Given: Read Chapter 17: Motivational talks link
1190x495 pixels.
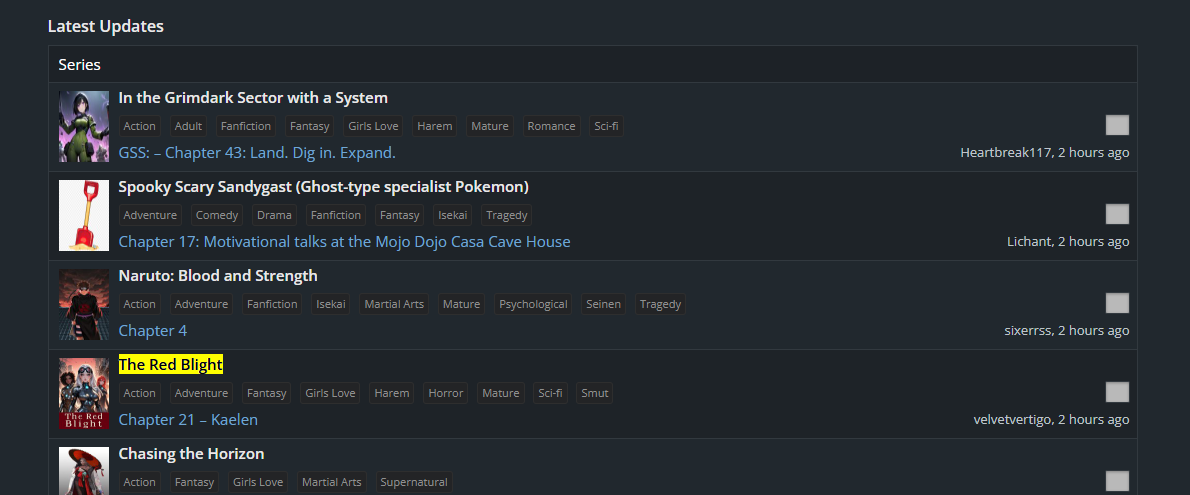Looking at the screenshot, I should point(344,242).
